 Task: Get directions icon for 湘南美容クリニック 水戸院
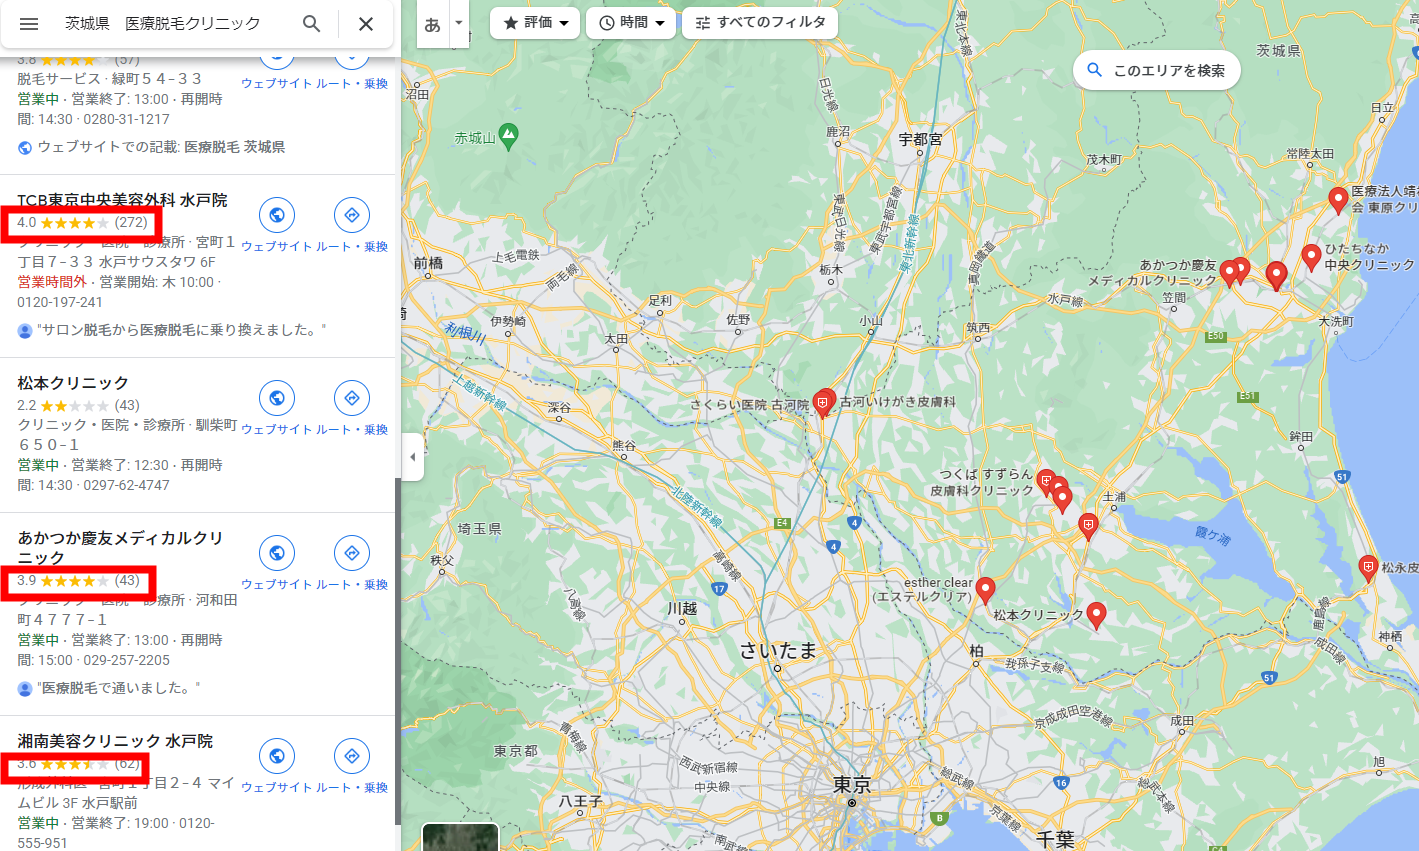(352, 756)
